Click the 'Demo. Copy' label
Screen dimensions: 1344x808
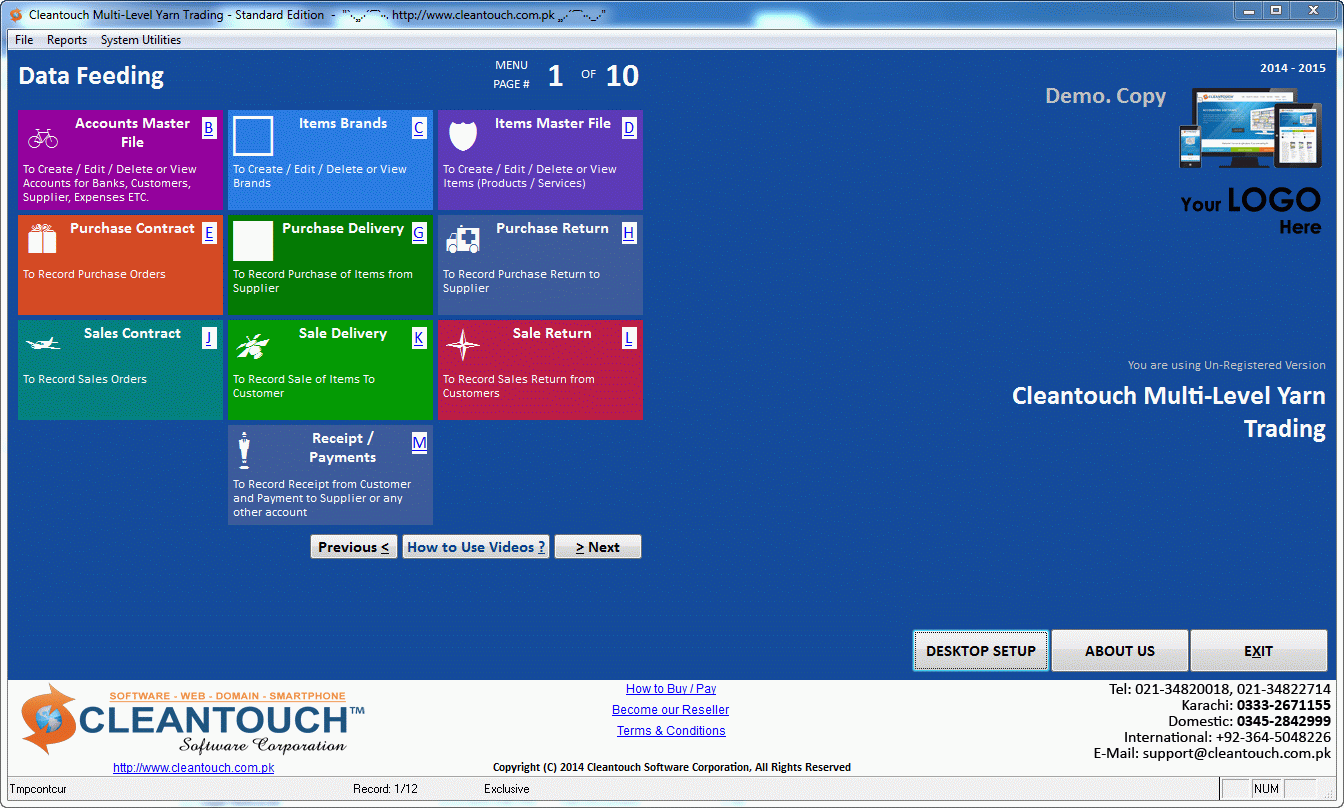point(1106,96)
